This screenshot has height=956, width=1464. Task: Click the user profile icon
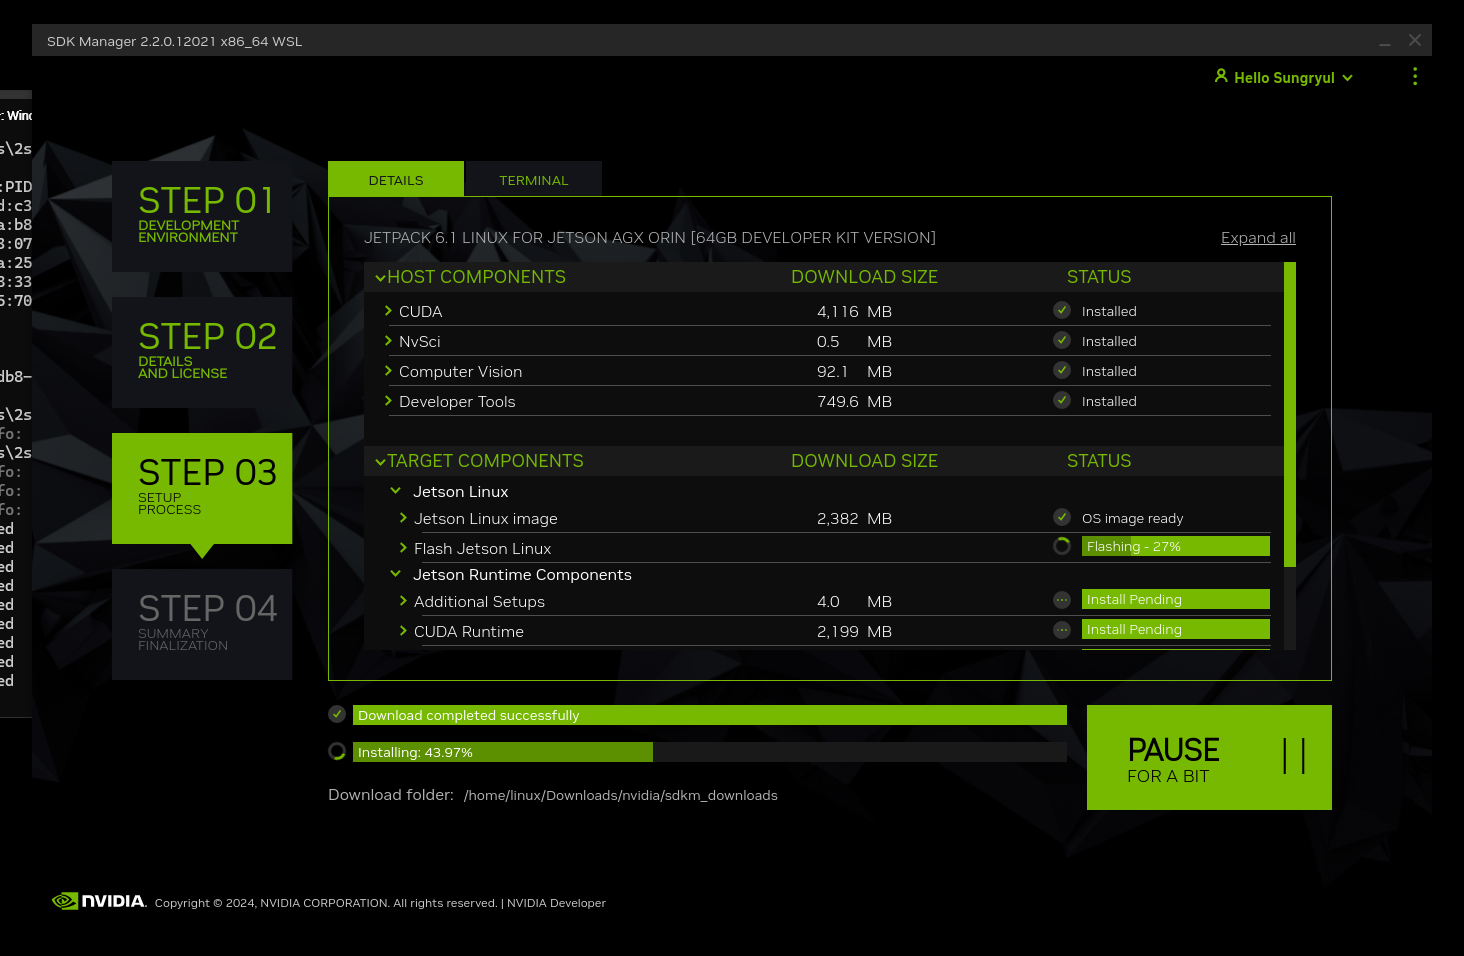[x=1221, y=76]
